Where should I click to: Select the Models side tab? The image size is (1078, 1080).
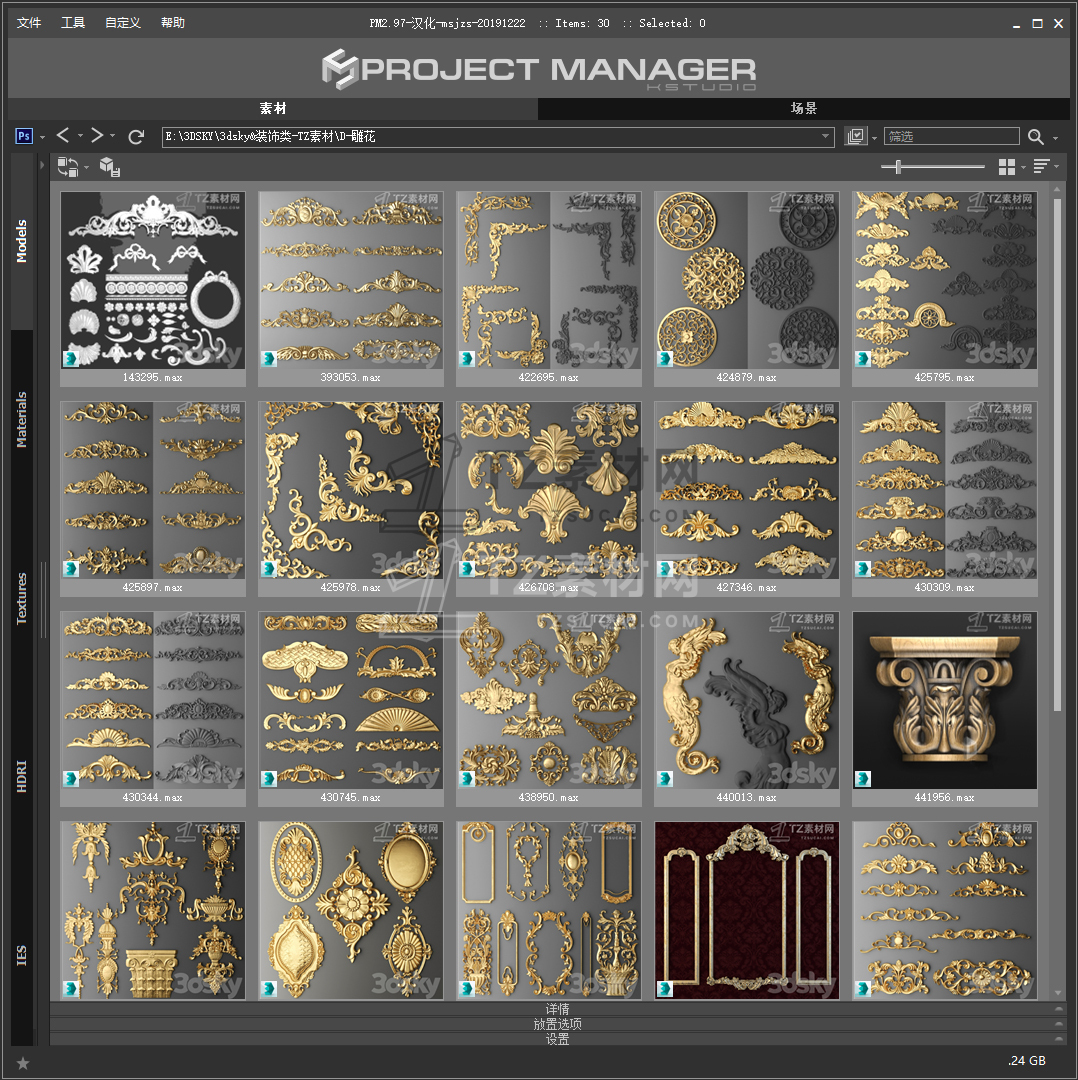tap(22, 241)
